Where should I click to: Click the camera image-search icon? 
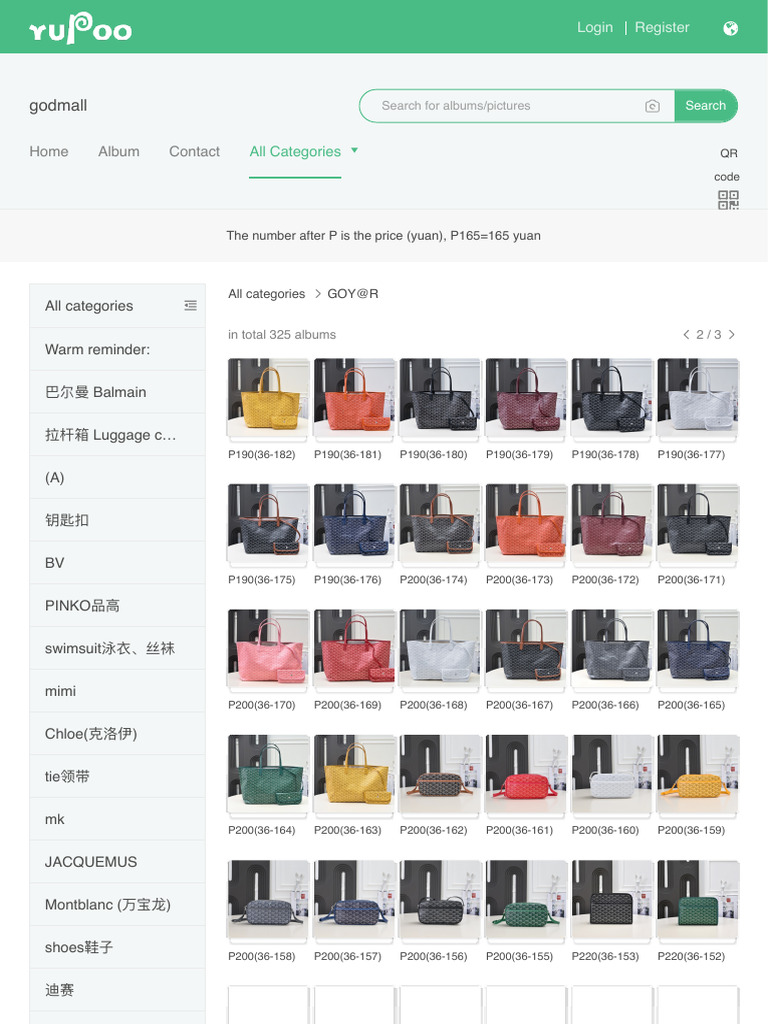point(652,106)
